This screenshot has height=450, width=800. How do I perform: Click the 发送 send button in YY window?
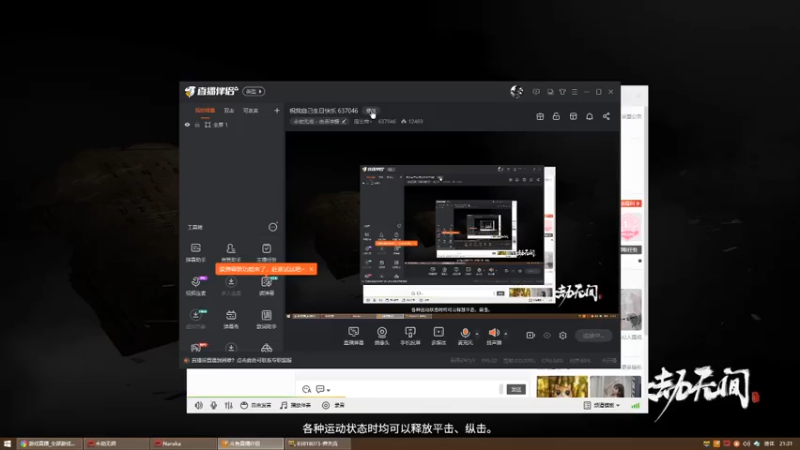(516, 389)
